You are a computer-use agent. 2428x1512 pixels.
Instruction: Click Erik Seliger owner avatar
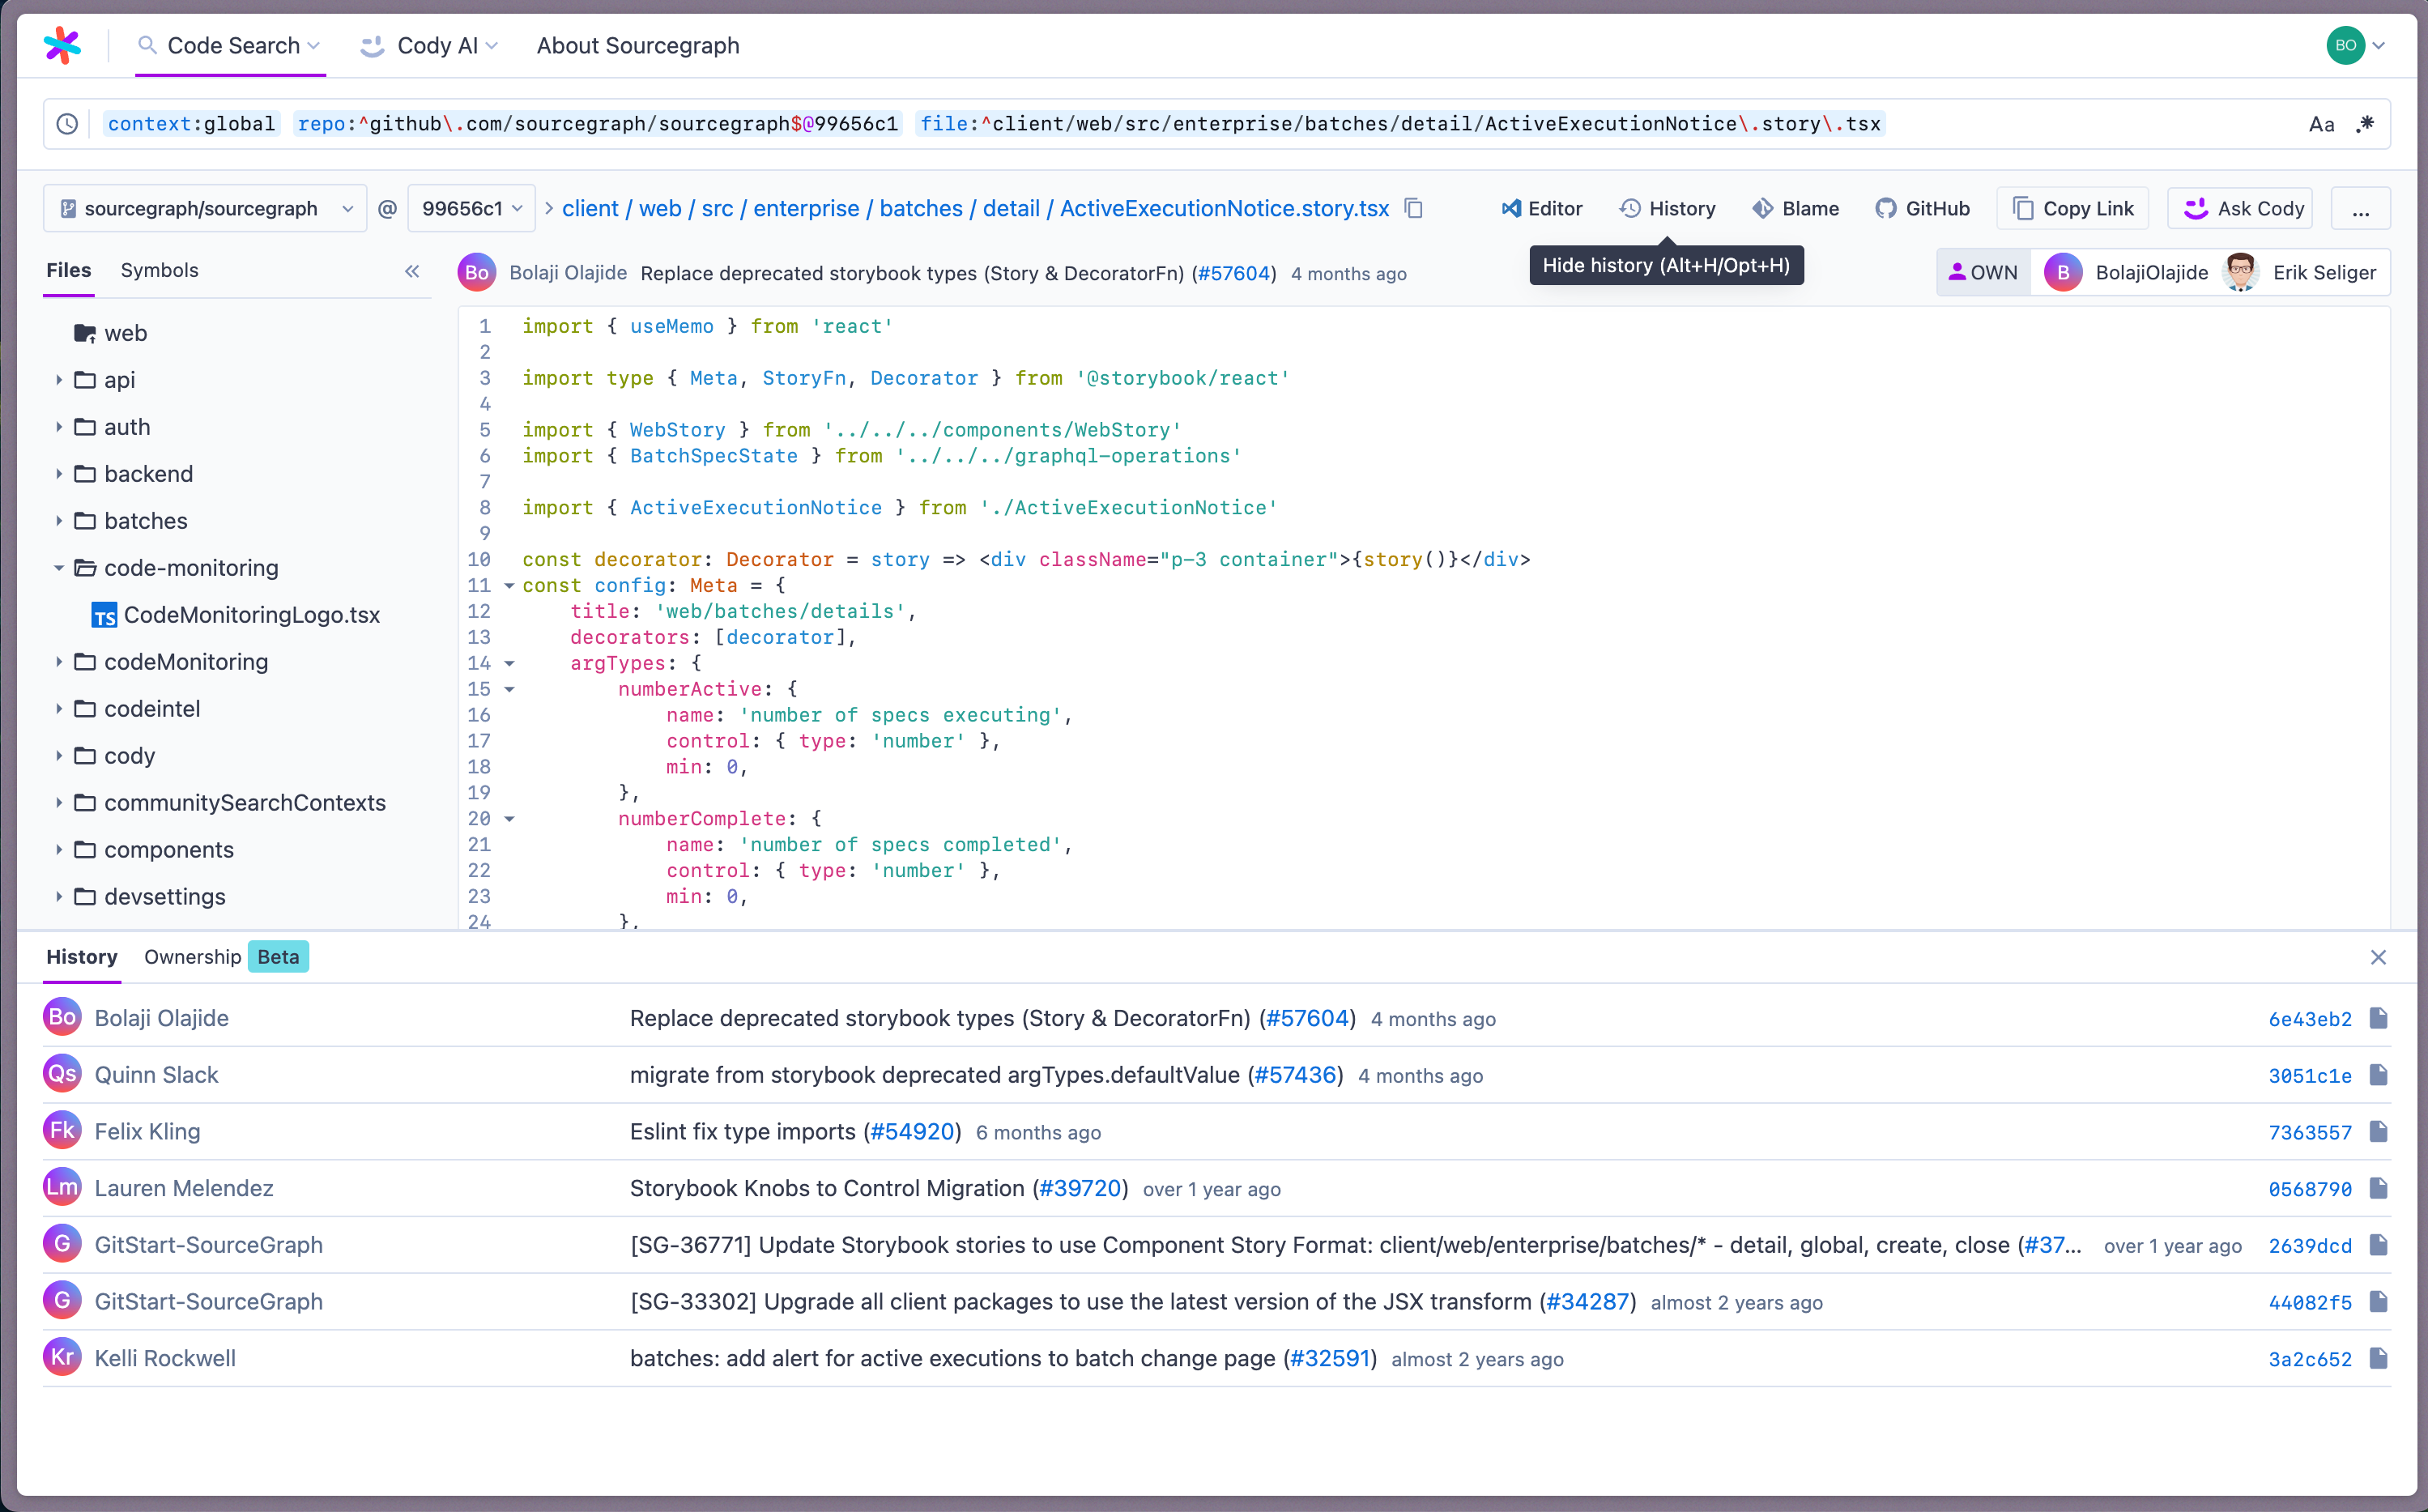point(2240,272)
